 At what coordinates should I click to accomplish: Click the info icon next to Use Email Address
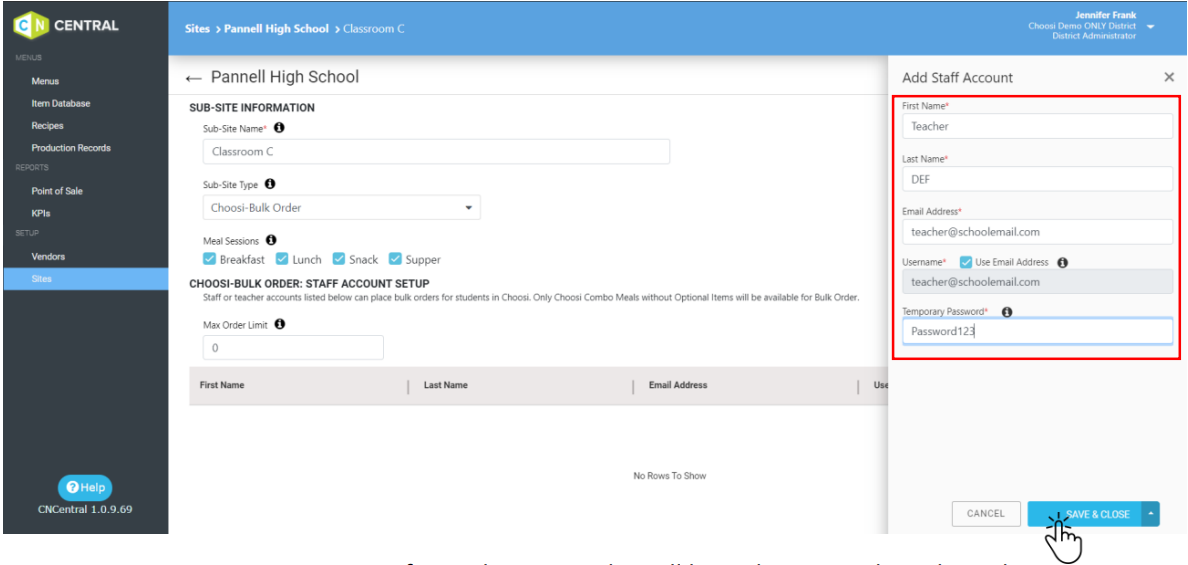pyautogui.click(x=1062, y=262)
